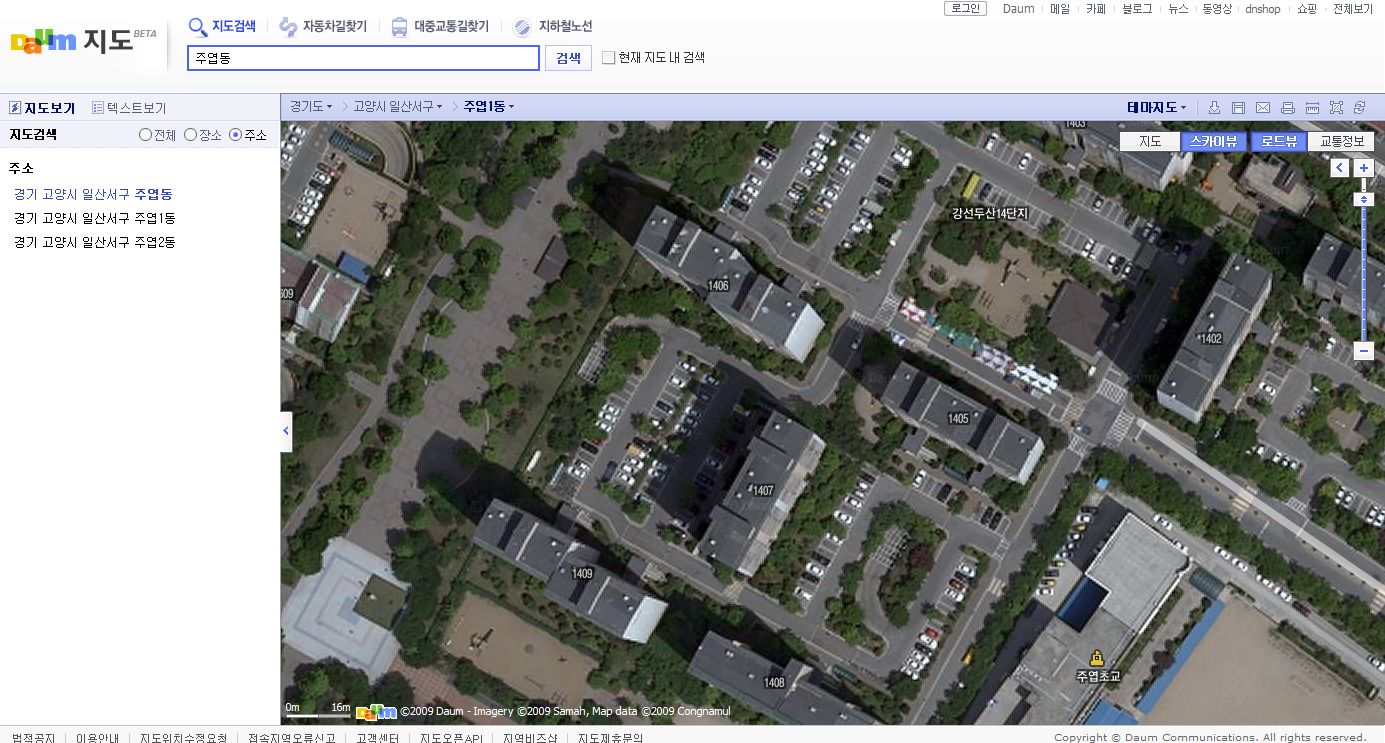Open the 자동차길찾기 driving directions tab
1385x743 pixels.
point(323,27)
